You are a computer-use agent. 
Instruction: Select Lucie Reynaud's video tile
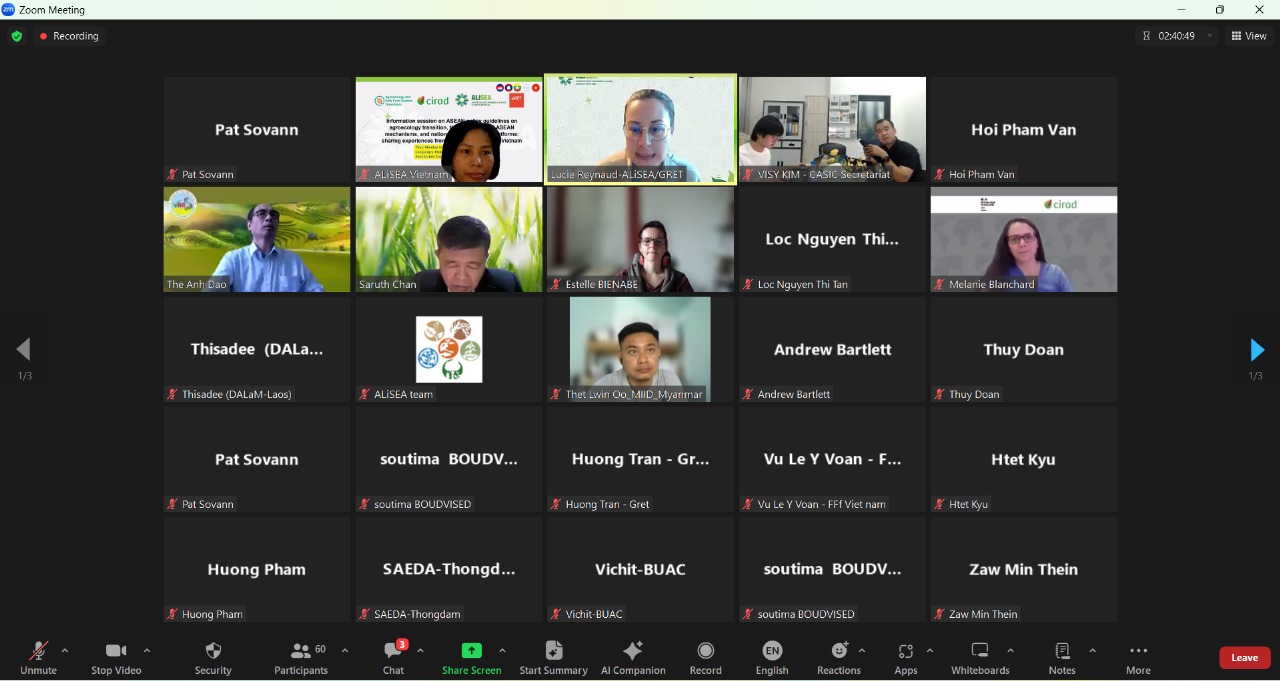pos(640,129)
